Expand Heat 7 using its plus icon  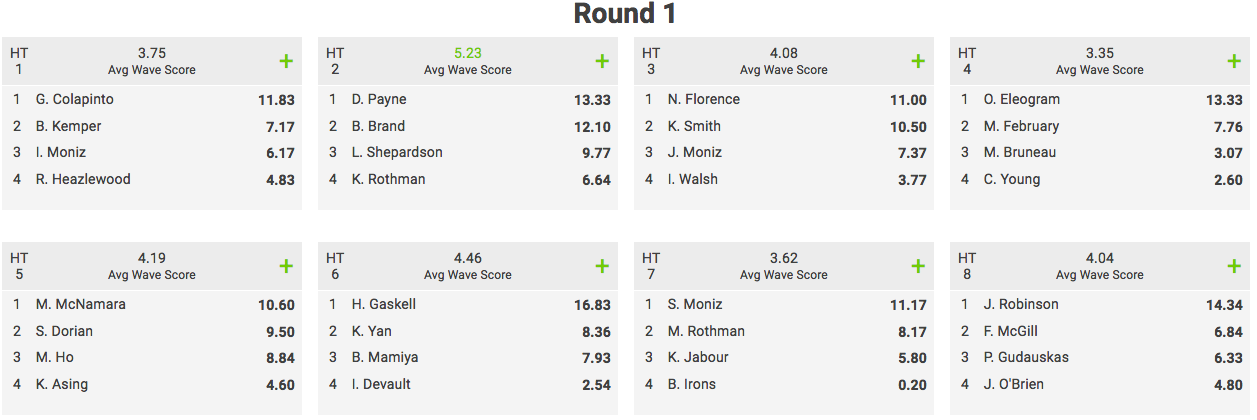pyautogui.click(x=918, y=266)
